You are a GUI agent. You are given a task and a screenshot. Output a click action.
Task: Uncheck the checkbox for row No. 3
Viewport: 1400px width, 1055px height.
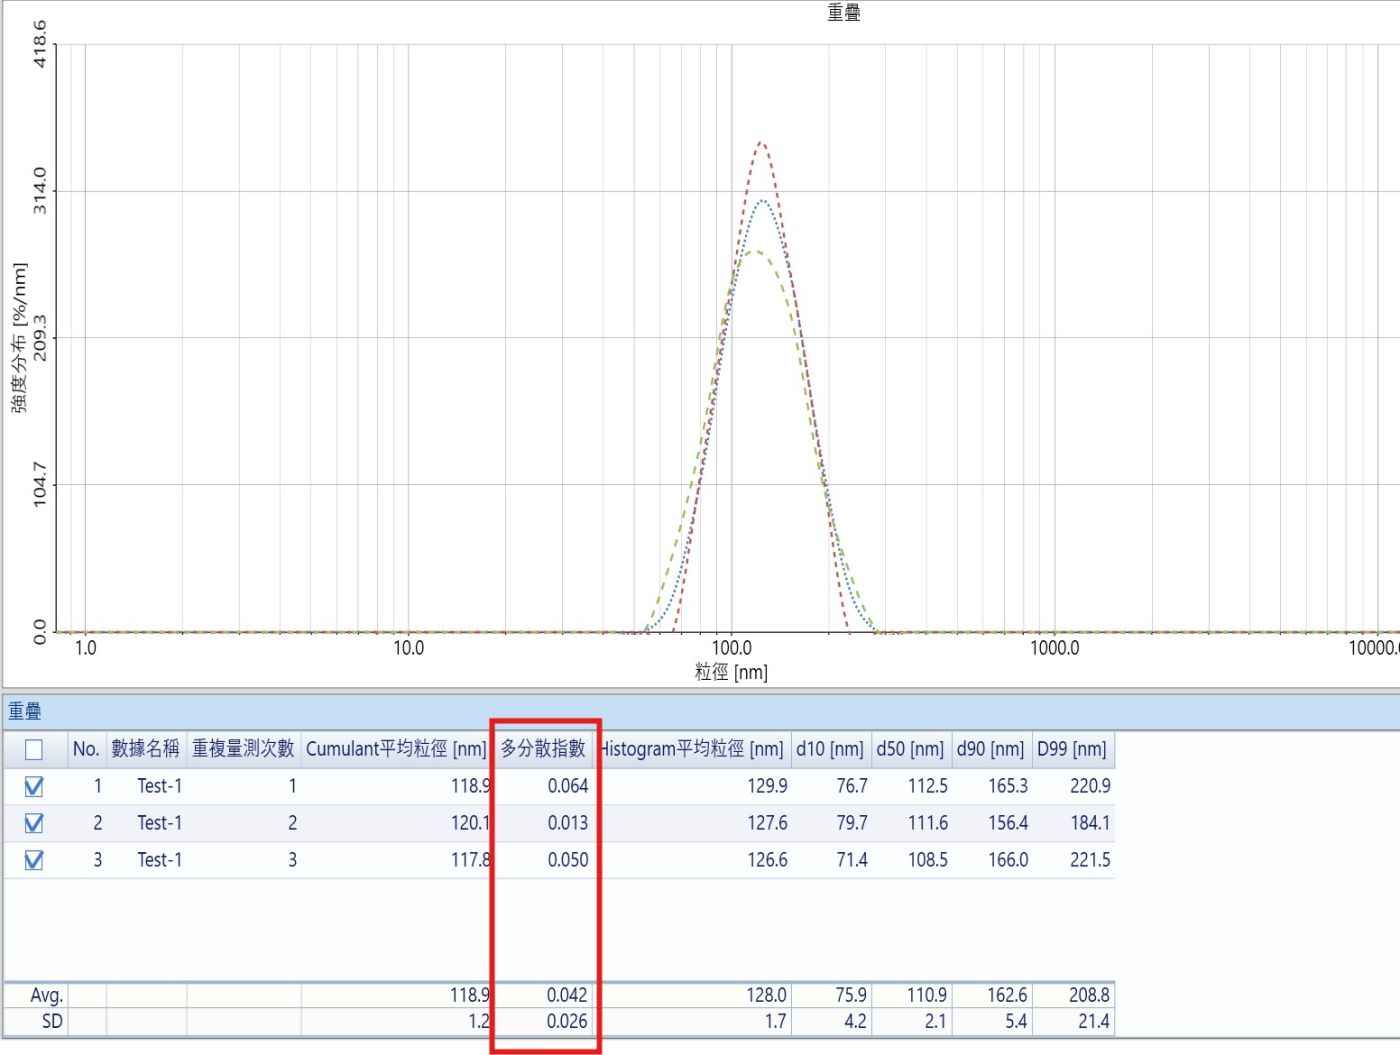(x=34, y=860)
